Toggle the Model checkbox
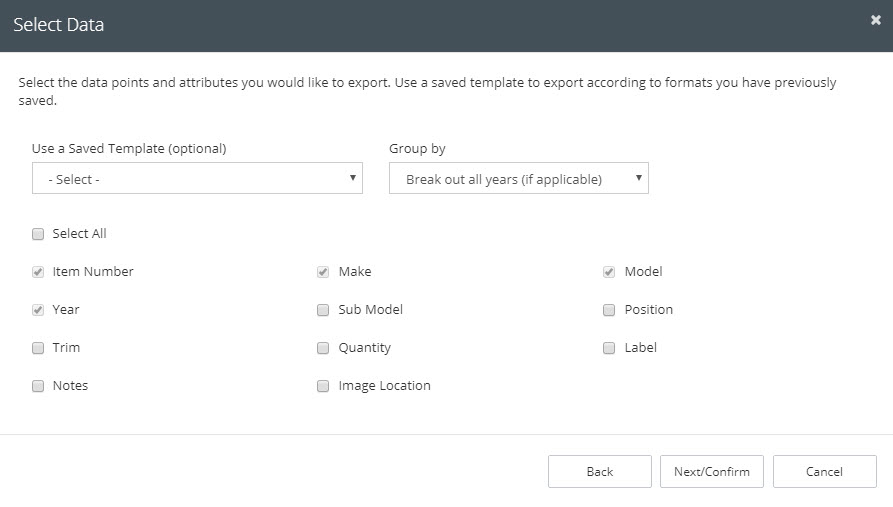Viewport: 893px width, 507px height. pyautogui.click(x=609, y=272)
